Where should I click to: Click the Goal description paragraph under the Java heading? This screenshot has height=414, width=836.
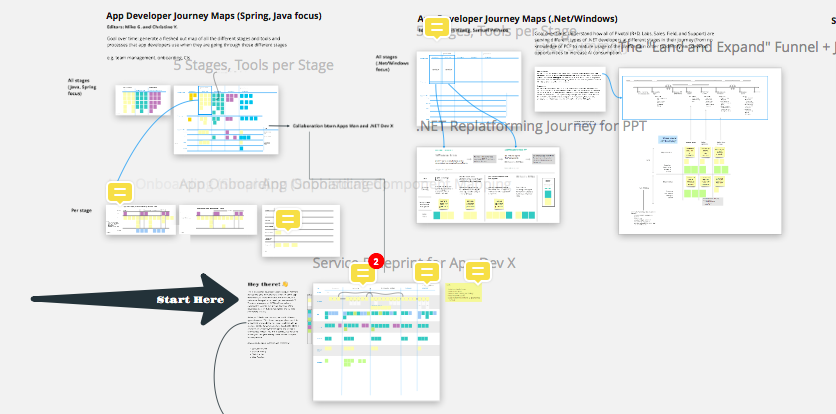click(x=197, y=42)
